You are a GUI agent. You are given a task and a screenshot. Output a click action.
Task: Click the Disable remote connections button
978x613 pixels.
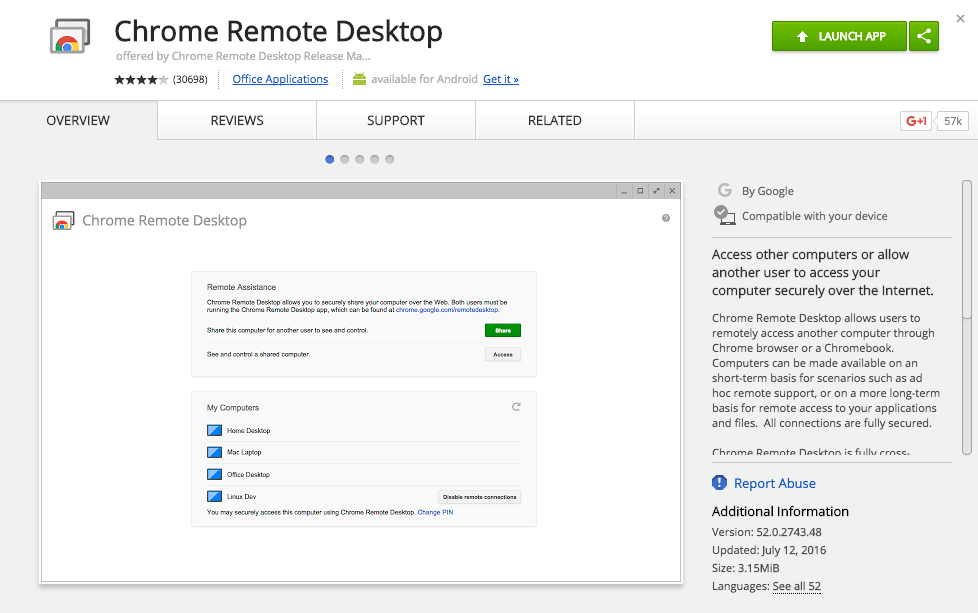479,497
